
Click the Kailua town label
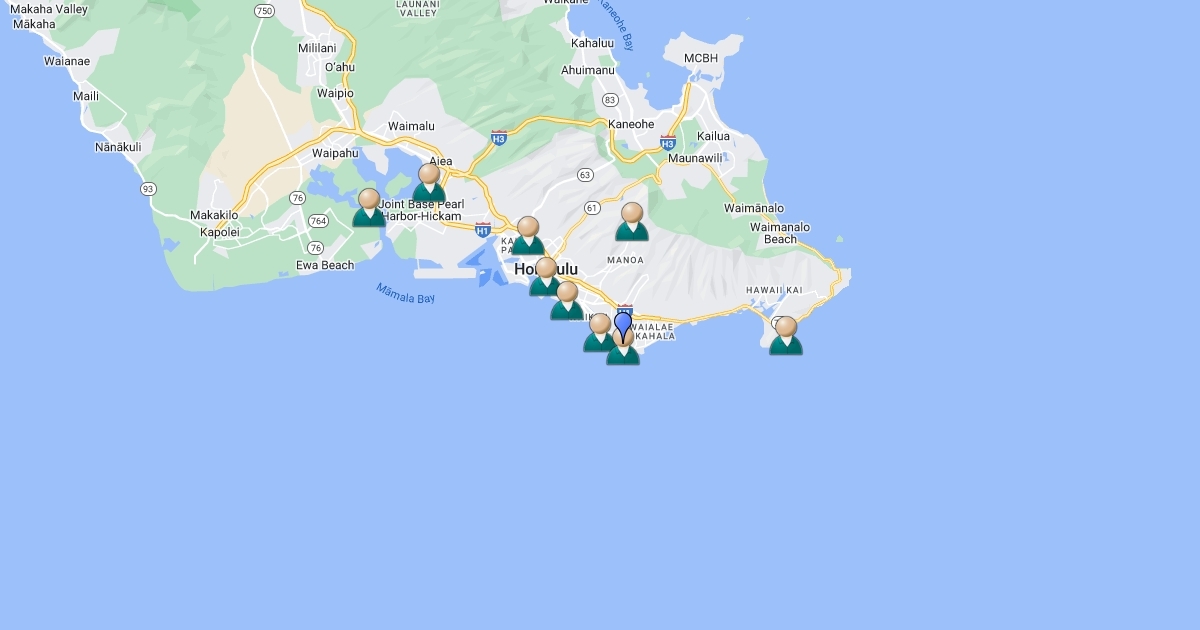[x=713, y=136]
